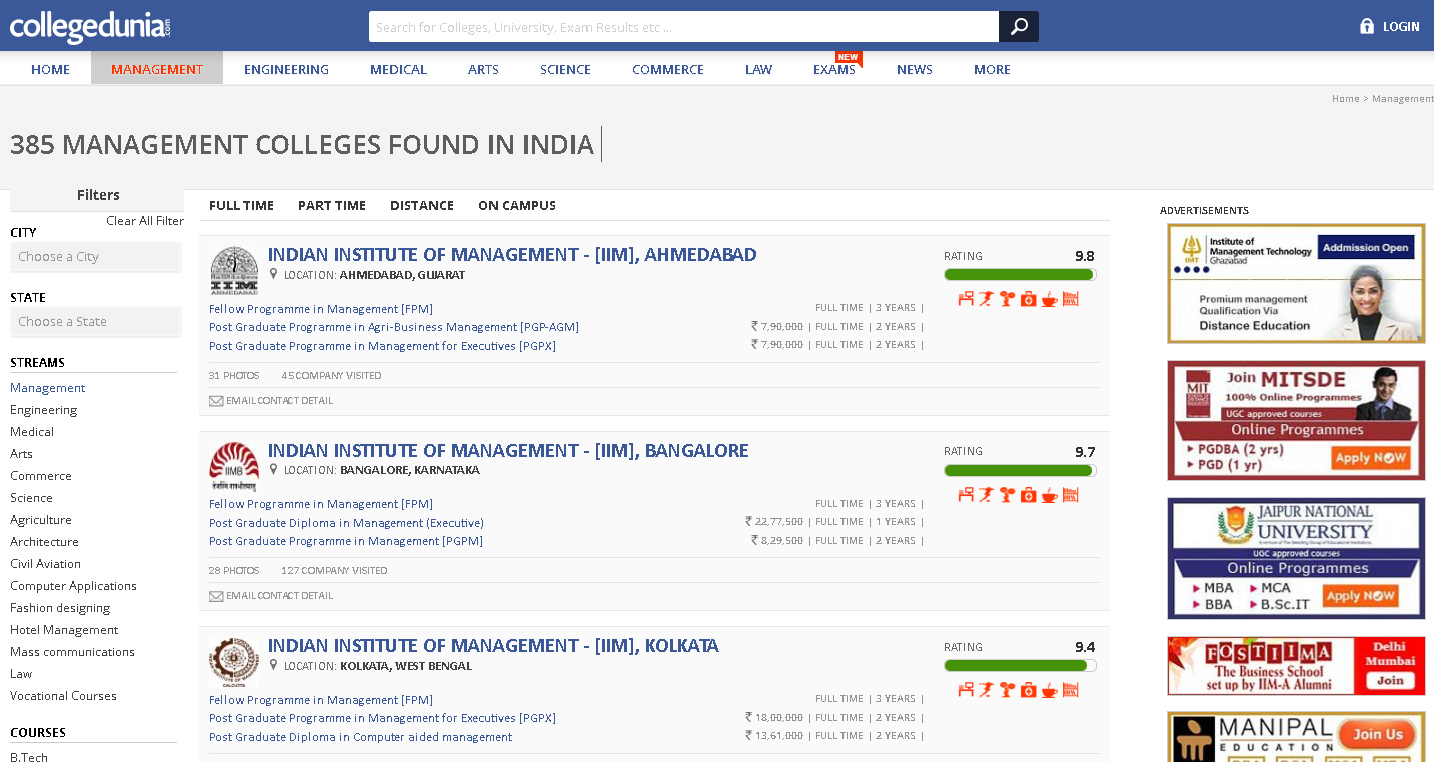The width and height of the screenshot is (1434, 762).
Task: Click the film projector icon for IIM Bangalore
Action: (1007, 494)
